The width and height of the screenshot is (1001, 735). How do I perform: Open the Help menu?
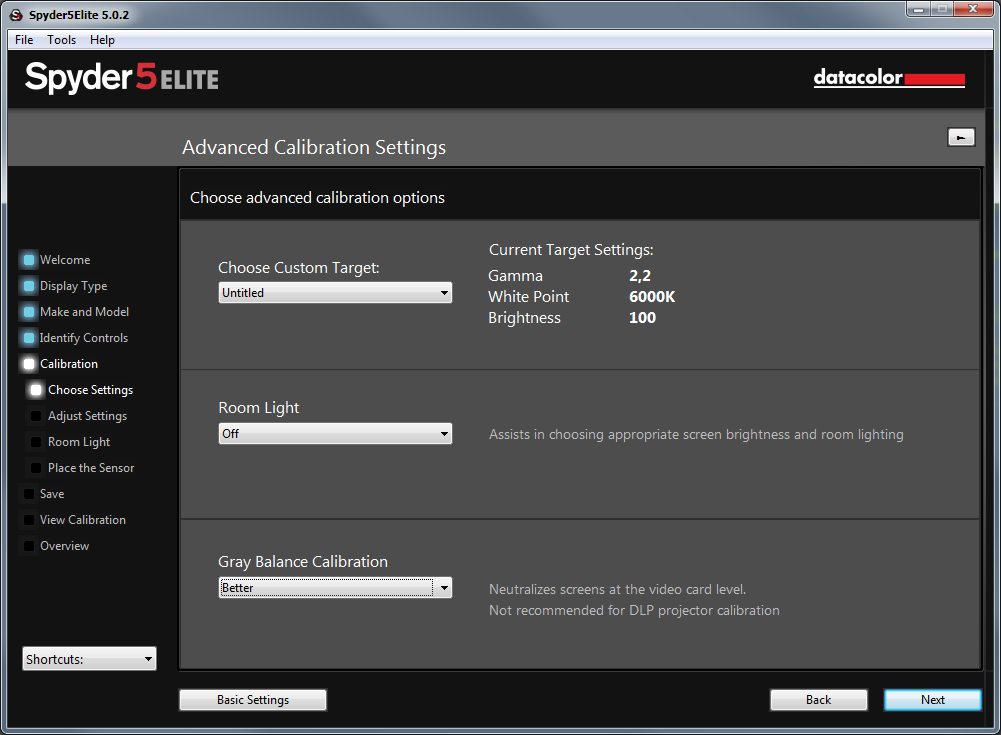tap(102, 40)
